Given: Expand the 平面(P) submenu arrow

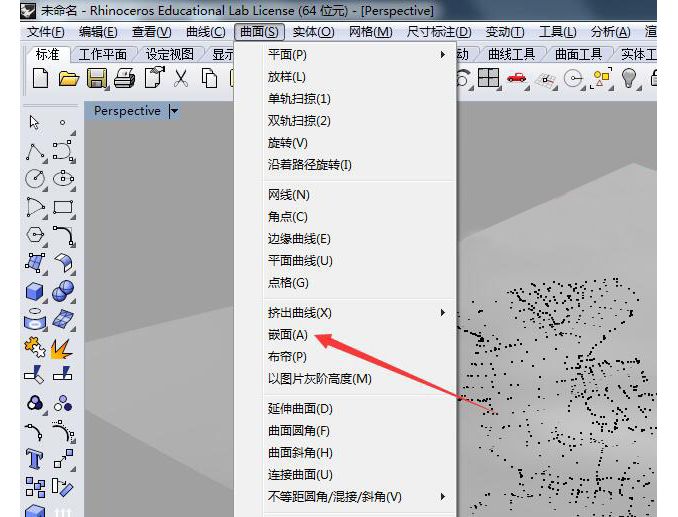Looking at the screenshot, I should [442, 54].
